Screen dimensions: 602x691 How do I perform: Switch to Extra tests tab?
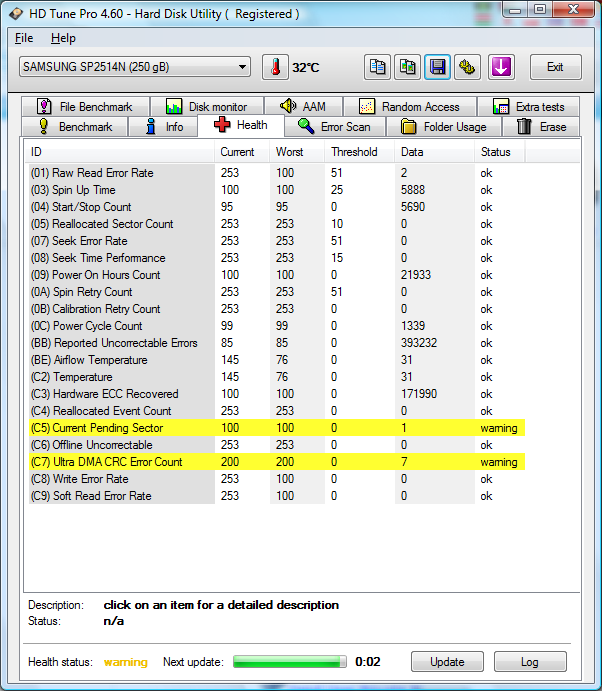(528, 107)
